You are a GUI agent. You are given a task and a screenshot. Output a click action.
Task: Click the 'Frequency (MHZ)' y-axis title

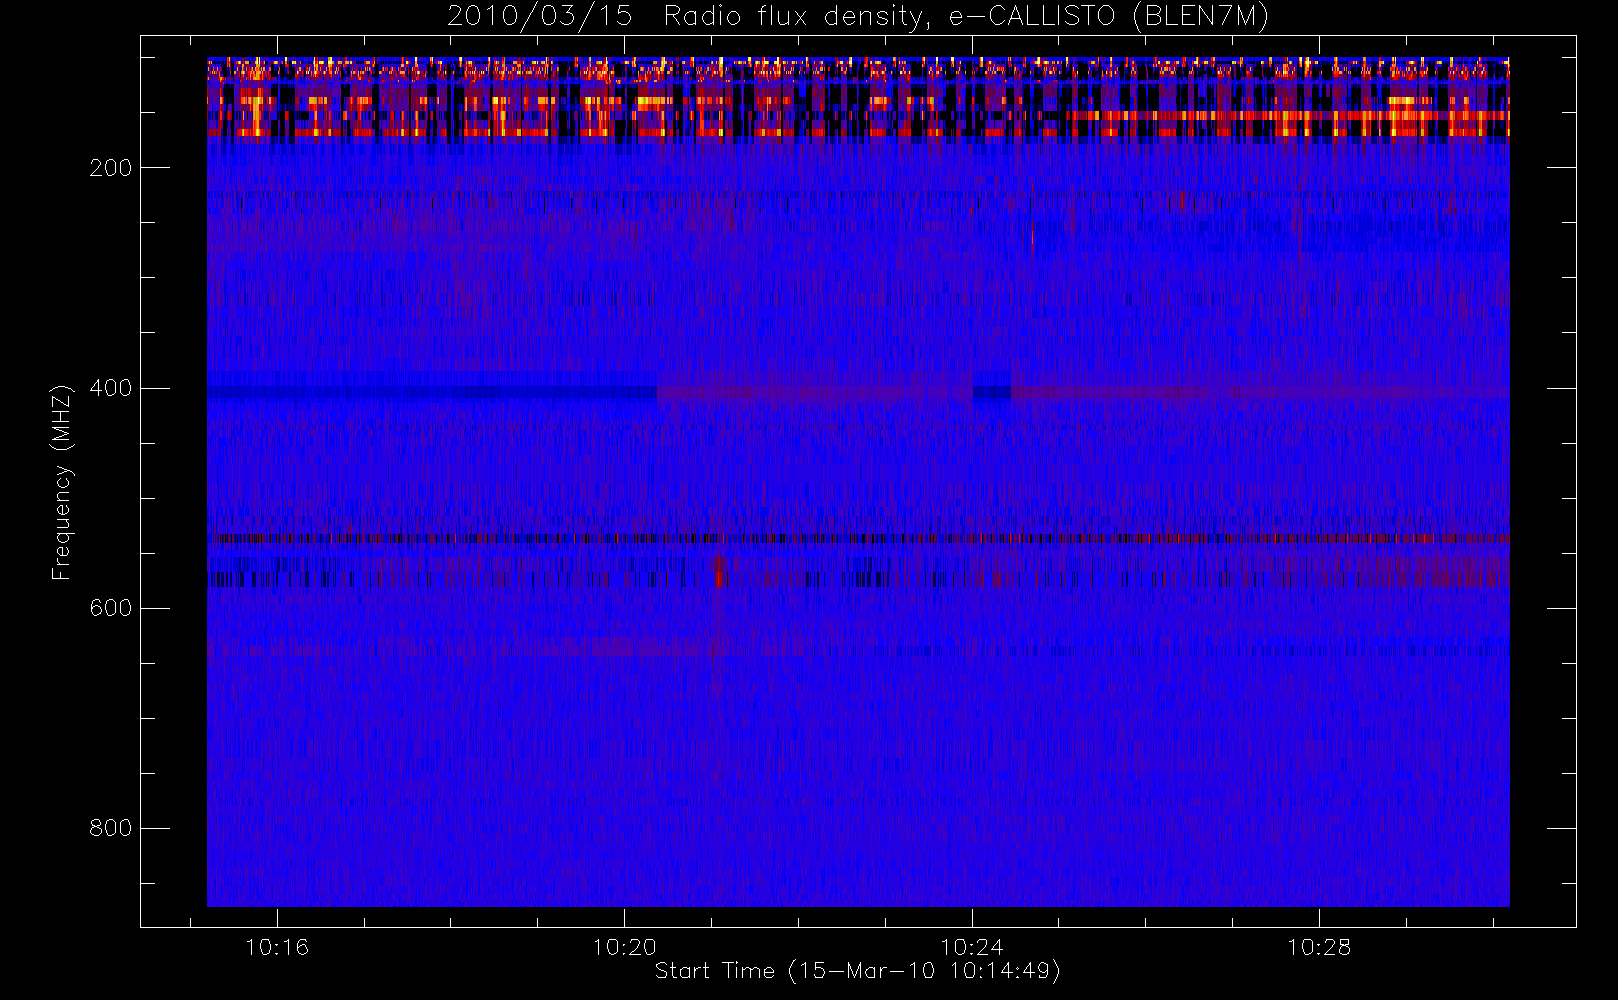tap(62, 482)
